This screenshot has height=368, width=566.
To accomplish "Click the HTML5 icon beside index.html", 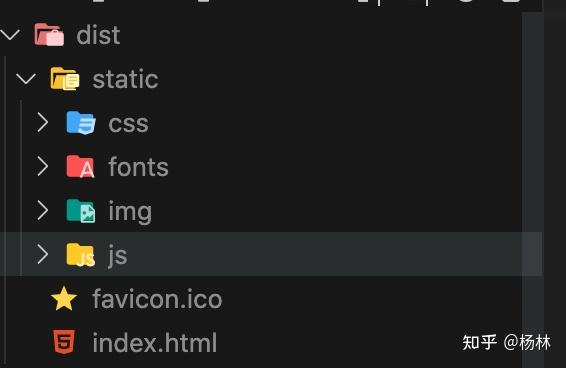I will point(64,342).
